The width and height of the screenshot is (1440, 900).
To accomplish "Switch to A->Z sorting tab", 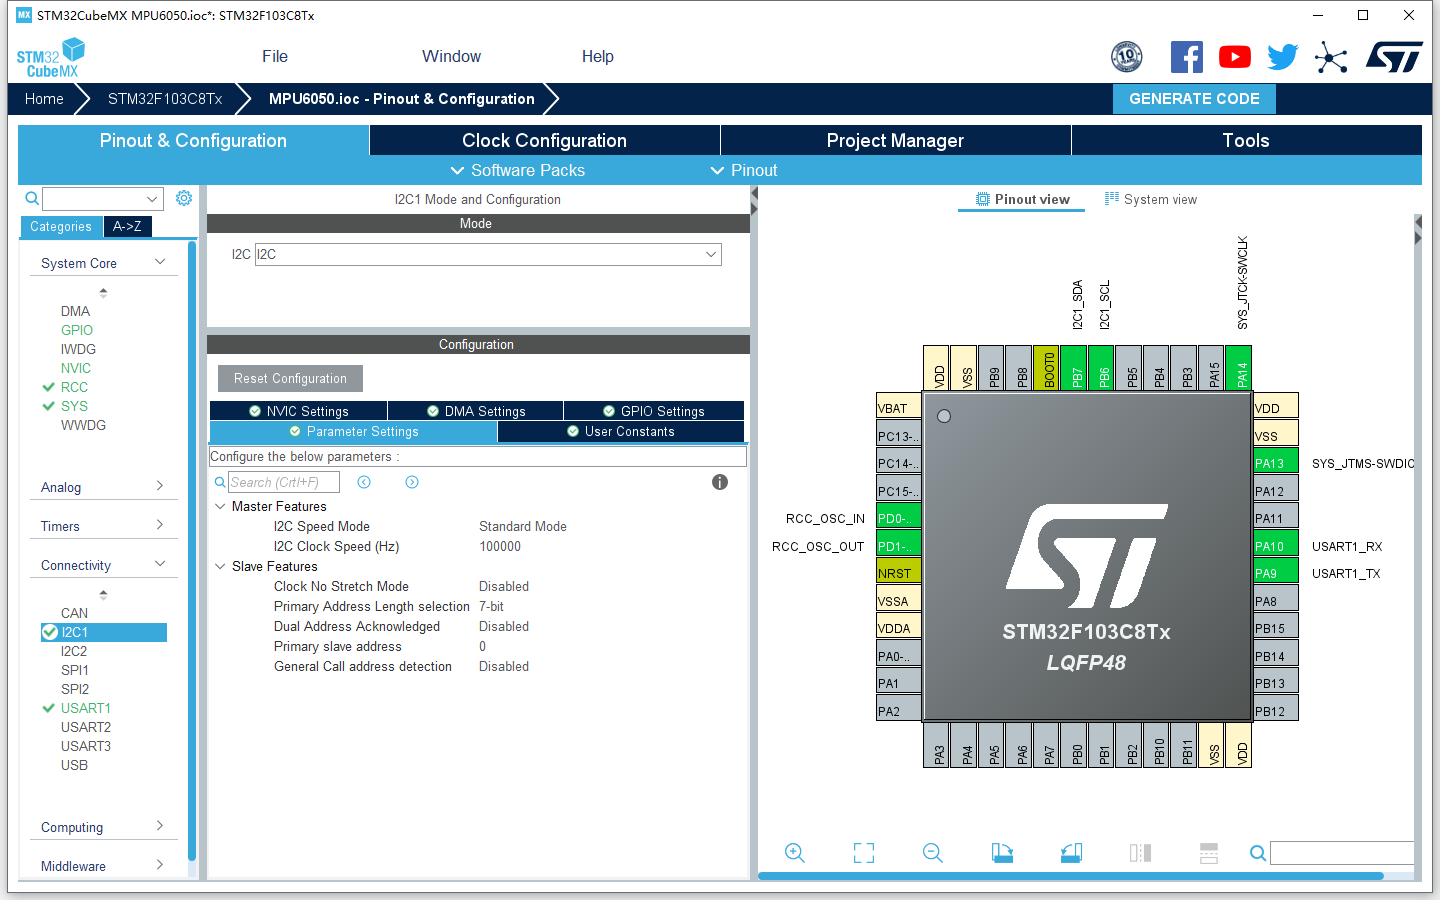I will pos(127,227).
